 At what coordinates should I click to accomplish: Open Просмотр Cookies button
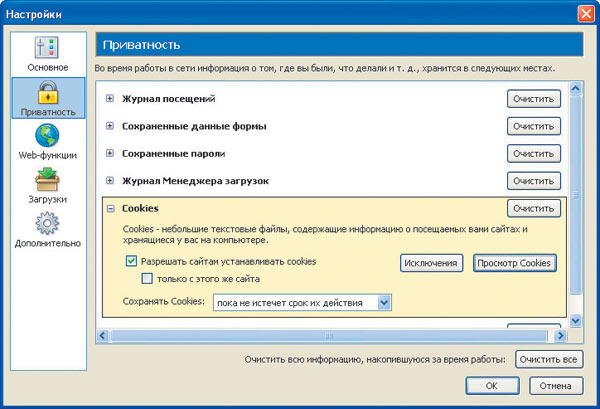tap(515, 263)
